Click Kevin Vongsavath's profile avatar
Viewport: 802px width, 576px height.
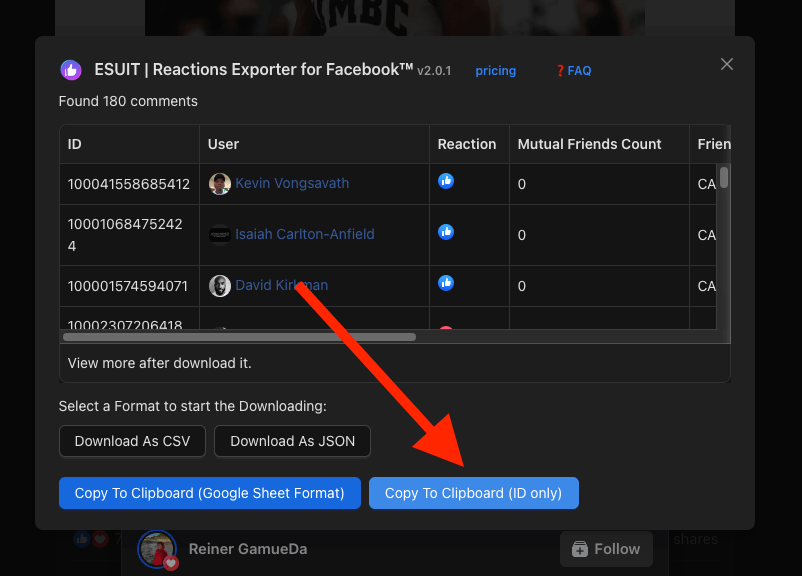pos(220,184)
